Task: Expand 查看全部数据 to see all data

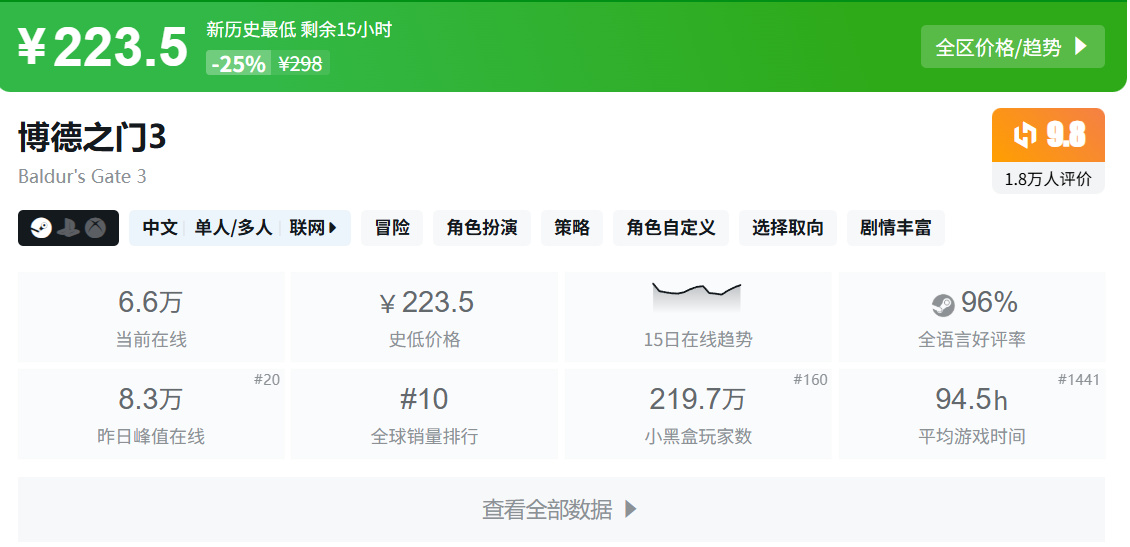Action: [x=561, y=510]
